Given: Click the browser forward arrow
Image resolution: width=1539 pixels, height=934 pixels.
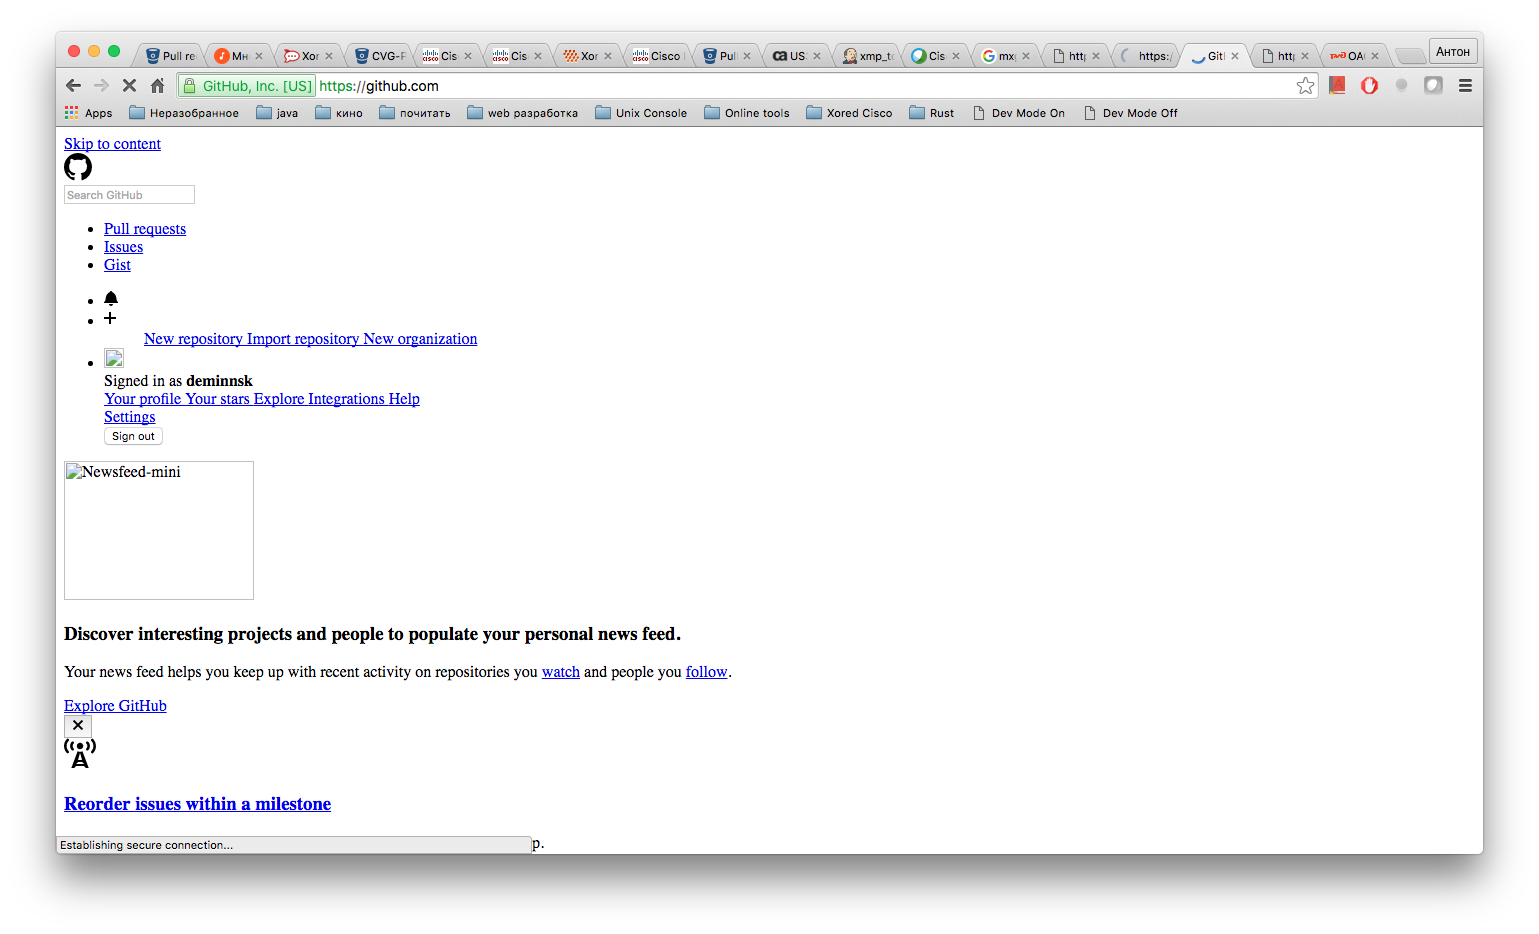Looking at the screenshot, I should coord(101,86).
